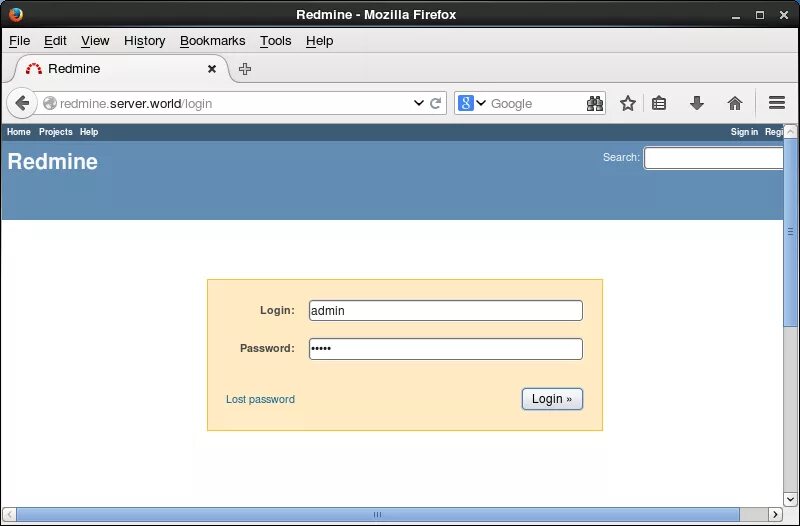Image resolution: width=800 pixels, height=526 pixels.
Task: Open the Firefox hamburger menu
Action: click(777, 103)
